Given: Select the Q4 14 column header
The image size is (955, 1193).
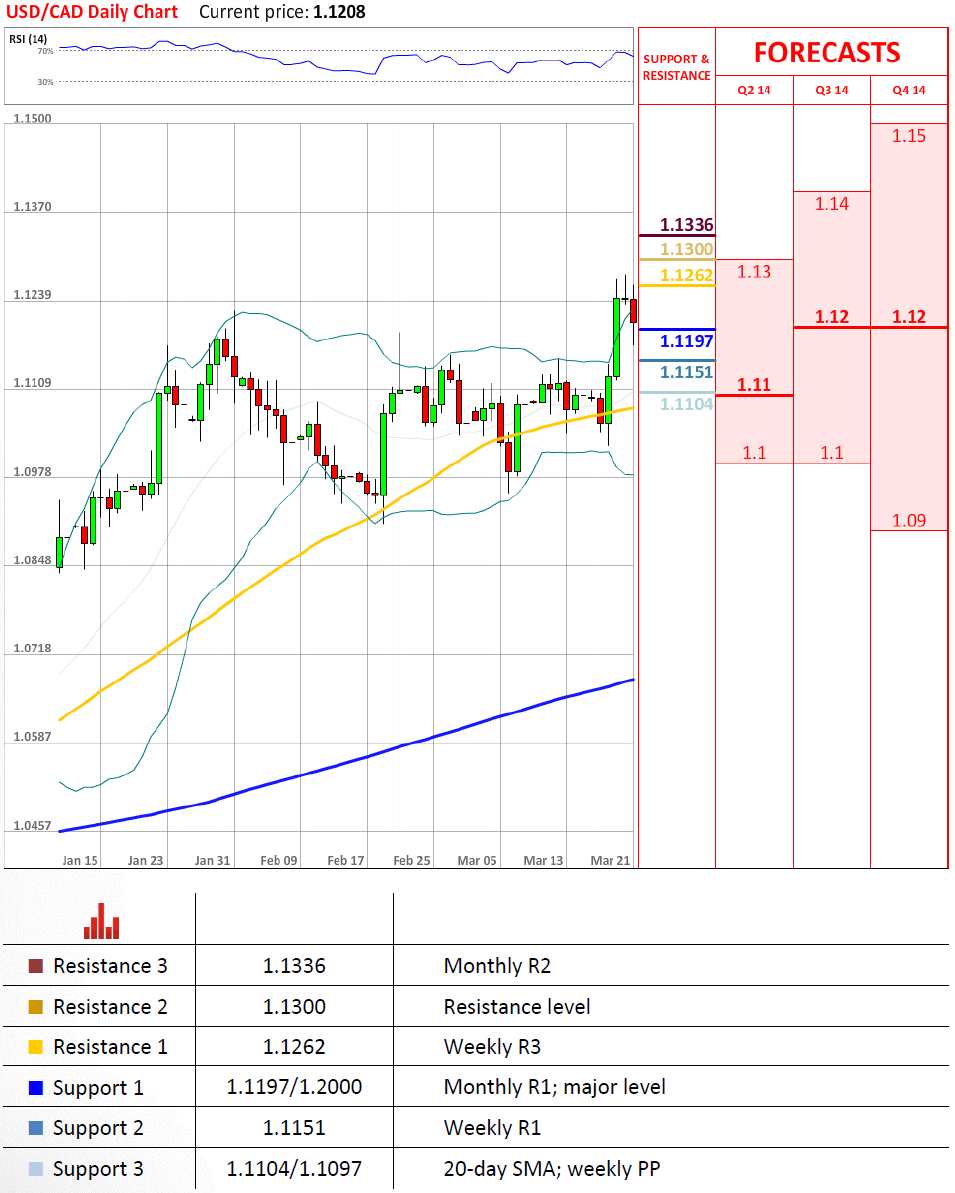Looking at the screenshot, I should [x=909, y=90].
